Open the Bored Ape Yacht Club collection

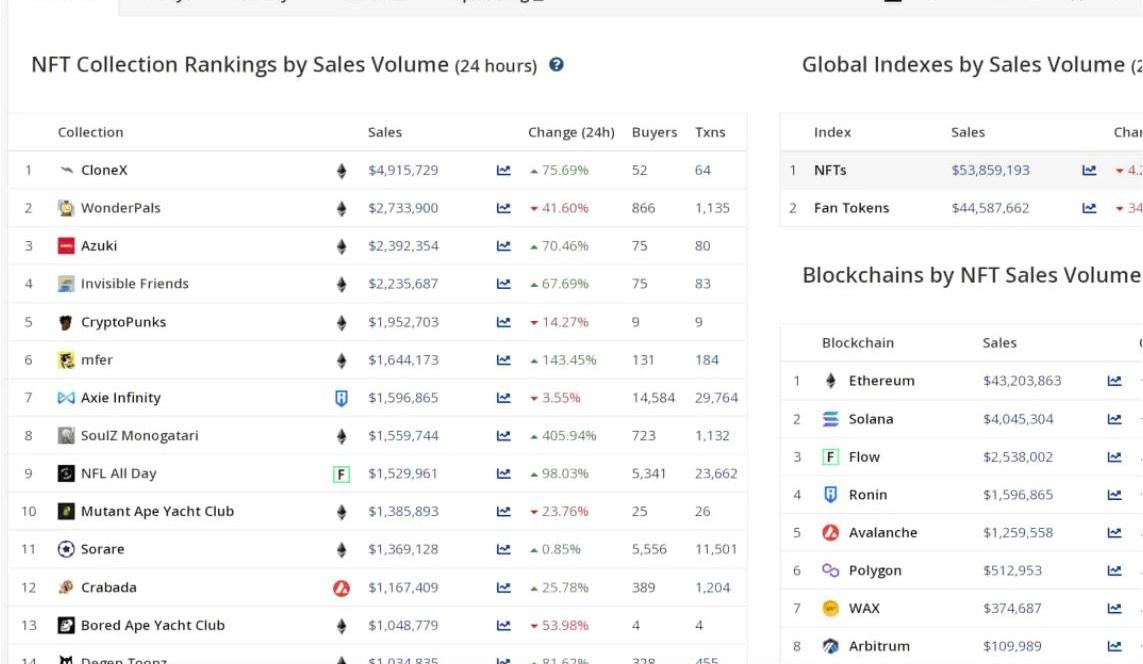point(152,626)
